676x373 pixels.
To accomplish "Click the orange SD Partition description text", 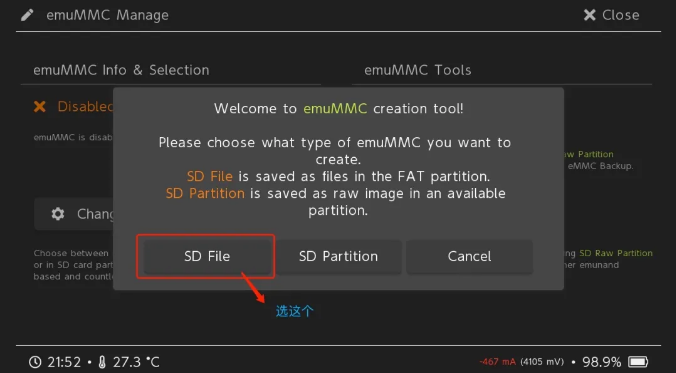I will point(205,193).
